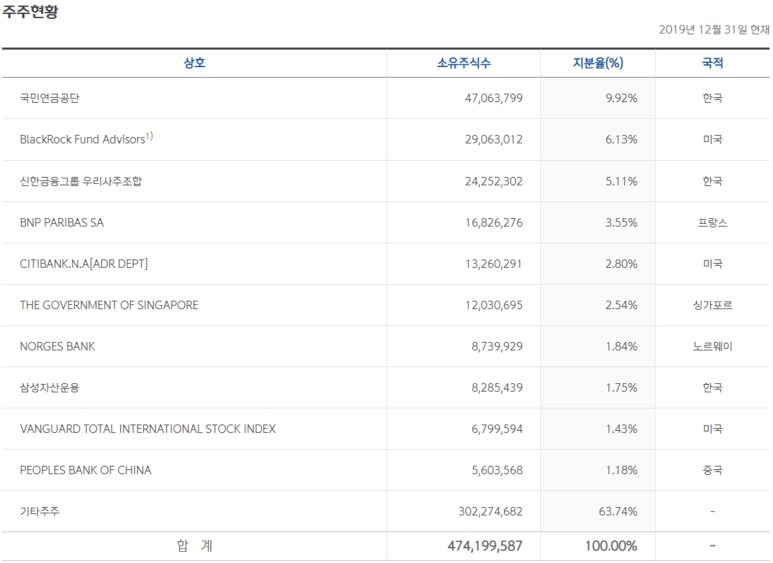Click ownership value 5.11%

621,181
